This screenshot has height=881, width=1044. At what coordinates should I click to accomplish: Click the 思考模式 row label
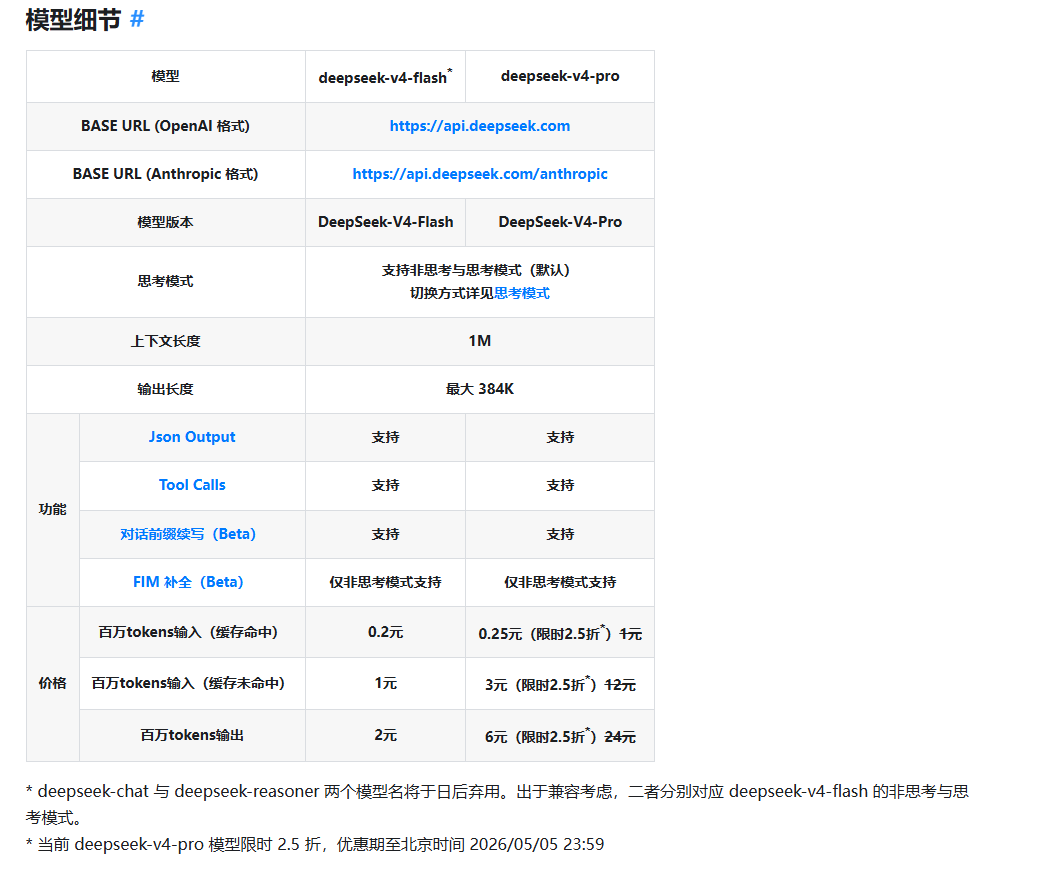[165, 282]
